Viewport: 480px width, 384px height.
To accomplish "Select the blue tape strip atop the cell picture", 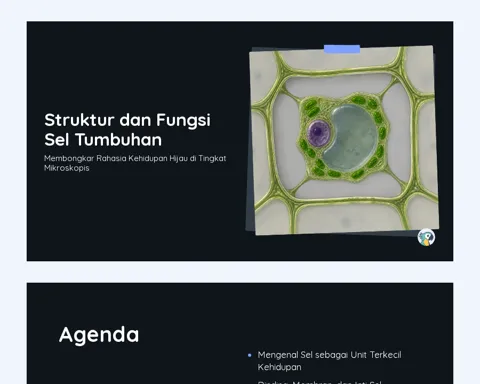I will pyautogui.click(x=342, y=49).
